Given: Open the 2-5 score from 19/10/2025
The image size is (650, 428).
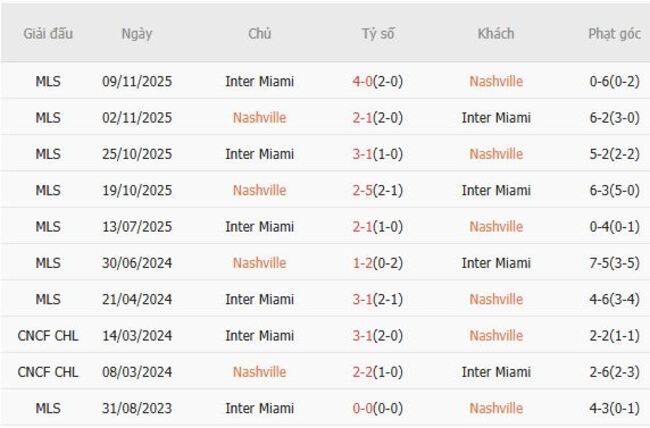Looking at the screenshot, I should pyautogui.click(x=378, y=191).
